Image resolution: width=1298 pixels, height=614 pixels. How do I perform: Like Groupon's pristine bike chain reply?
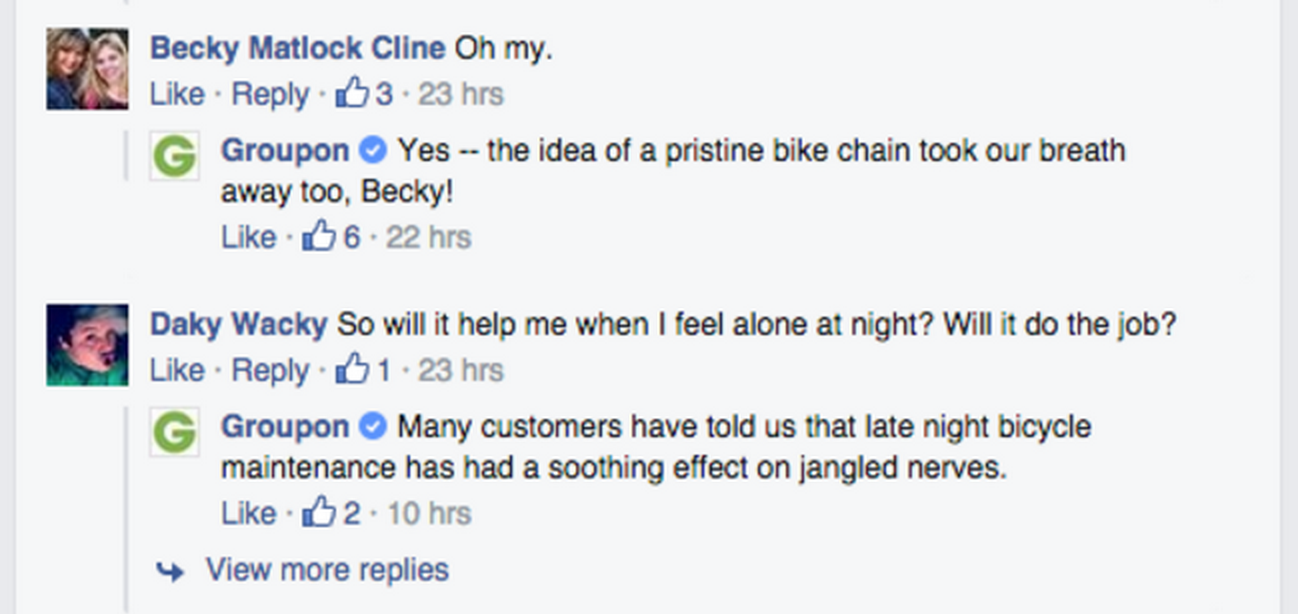point(248,237)
